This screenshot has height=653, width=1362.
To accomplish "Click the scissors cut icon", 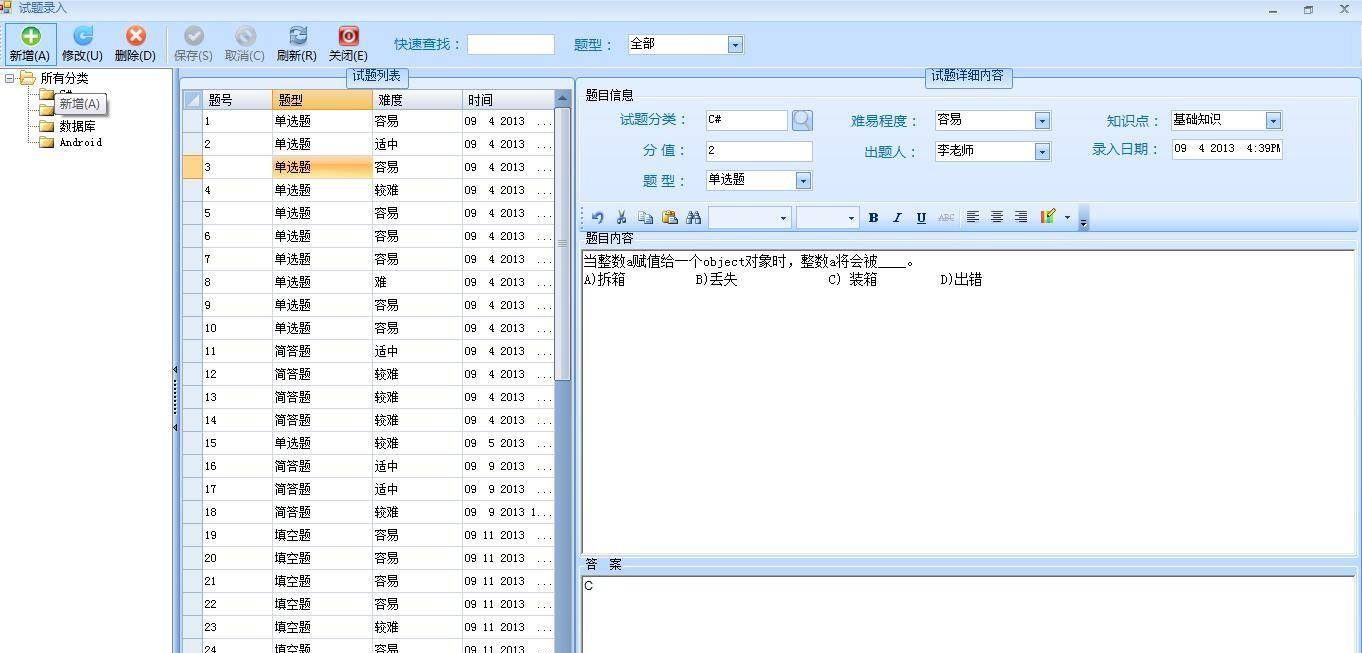I will pos(621,217).
